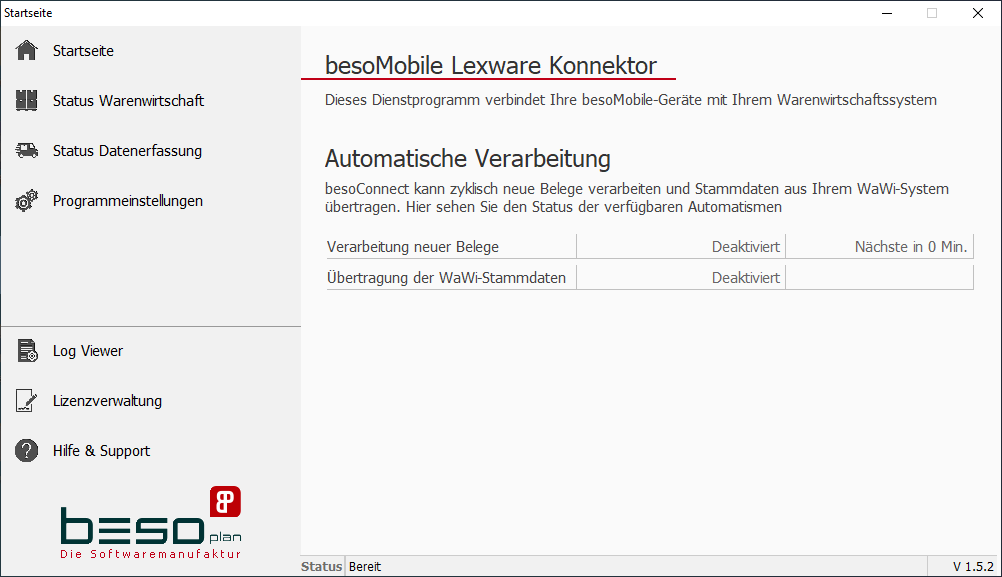Click the Lizenzverwaltung signature icon

pos(26,401)
